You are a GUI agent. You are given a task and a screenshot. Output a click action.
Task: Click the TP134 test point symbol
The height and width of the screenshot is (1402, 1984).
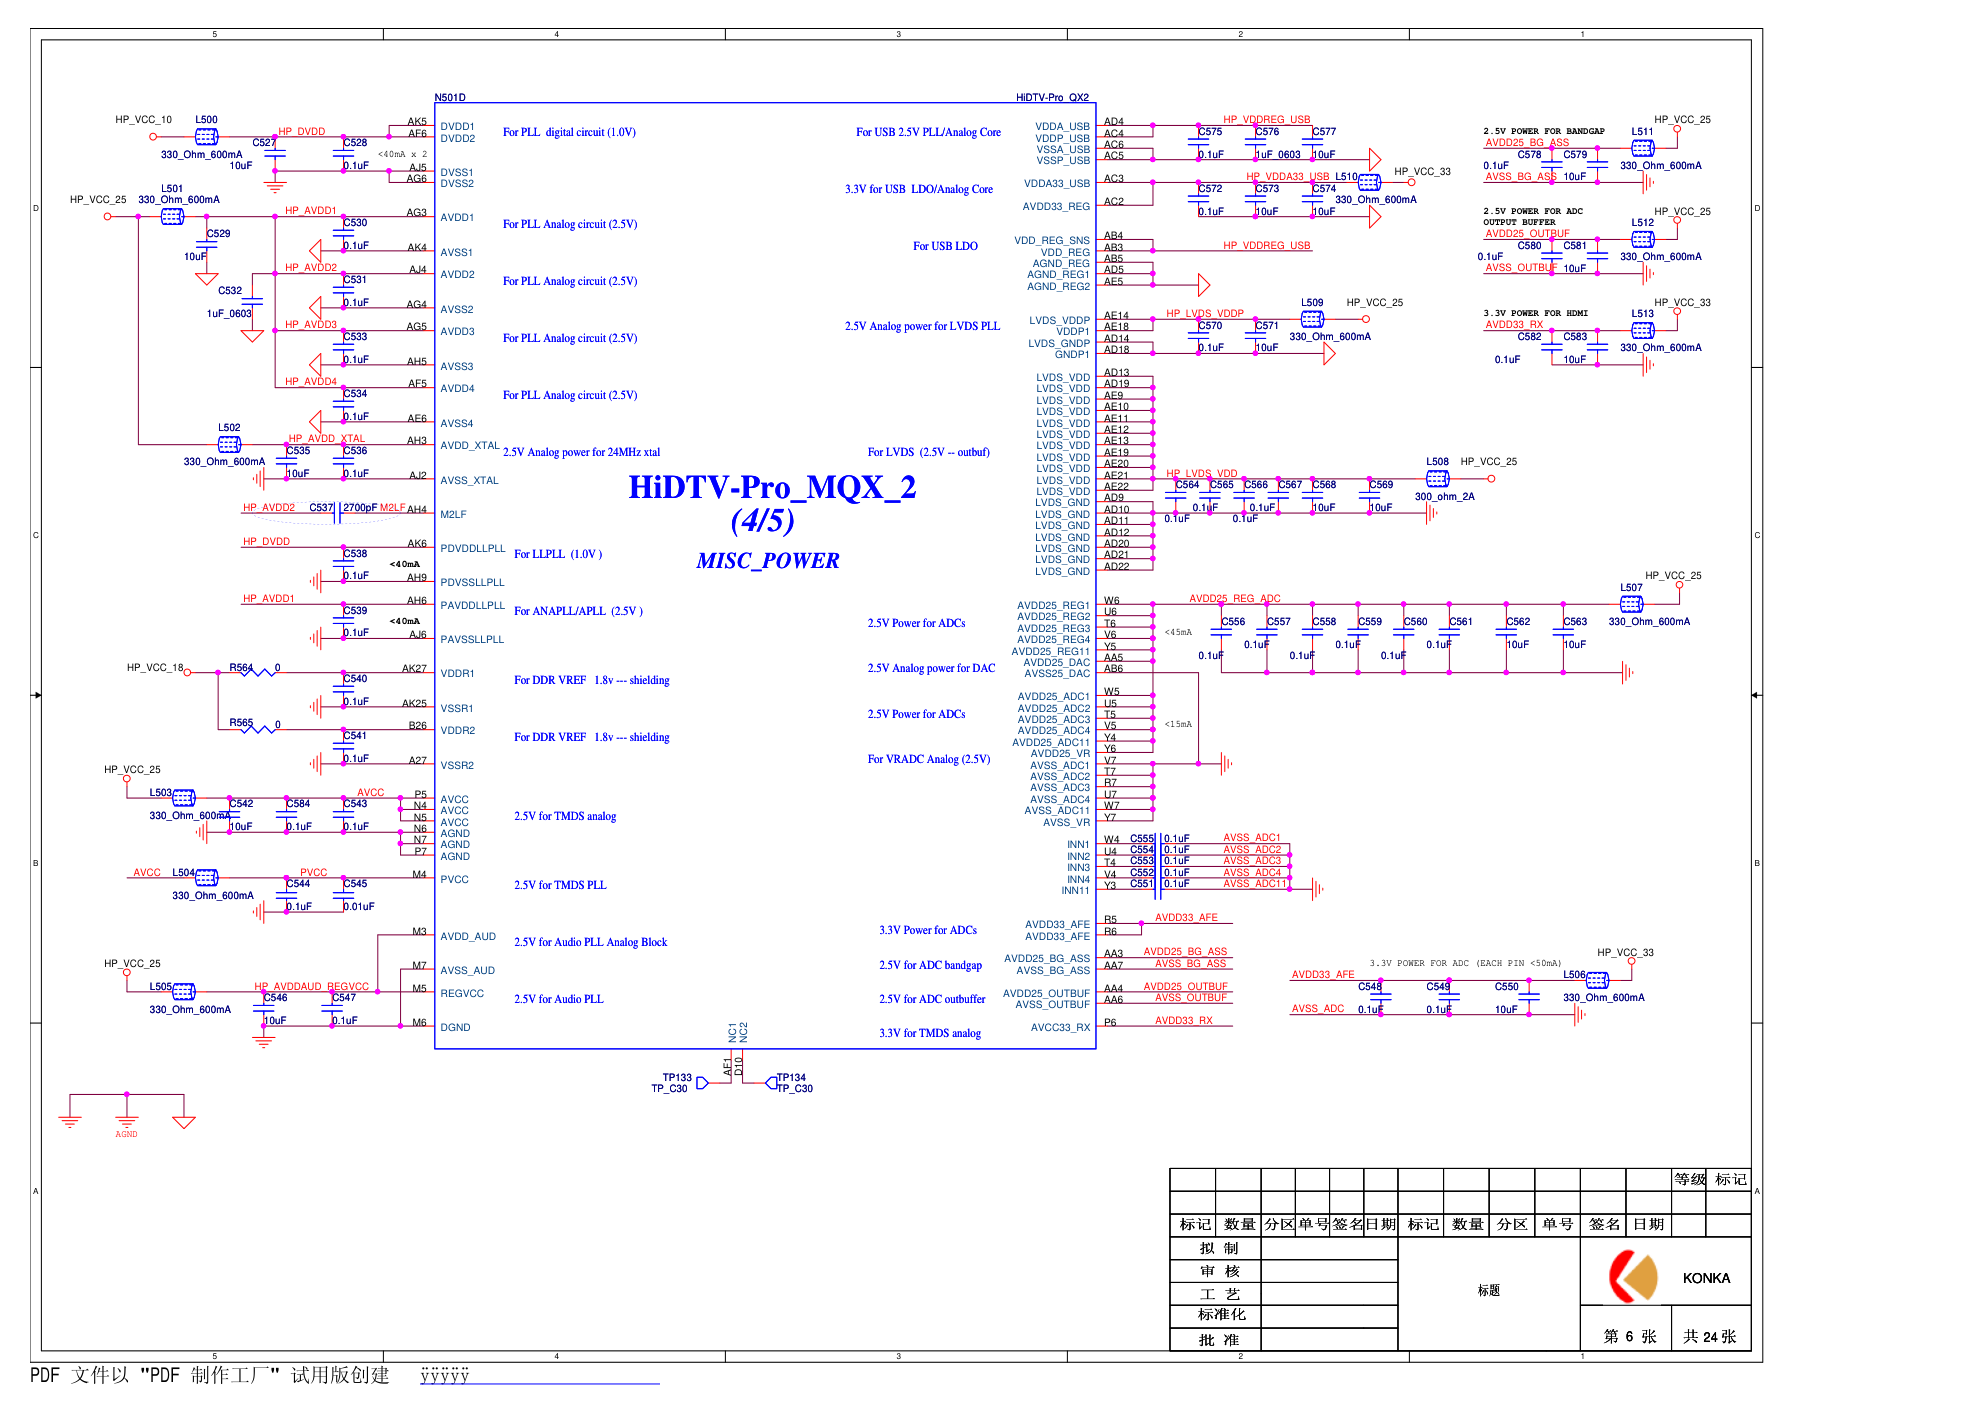pos(771,1083)
